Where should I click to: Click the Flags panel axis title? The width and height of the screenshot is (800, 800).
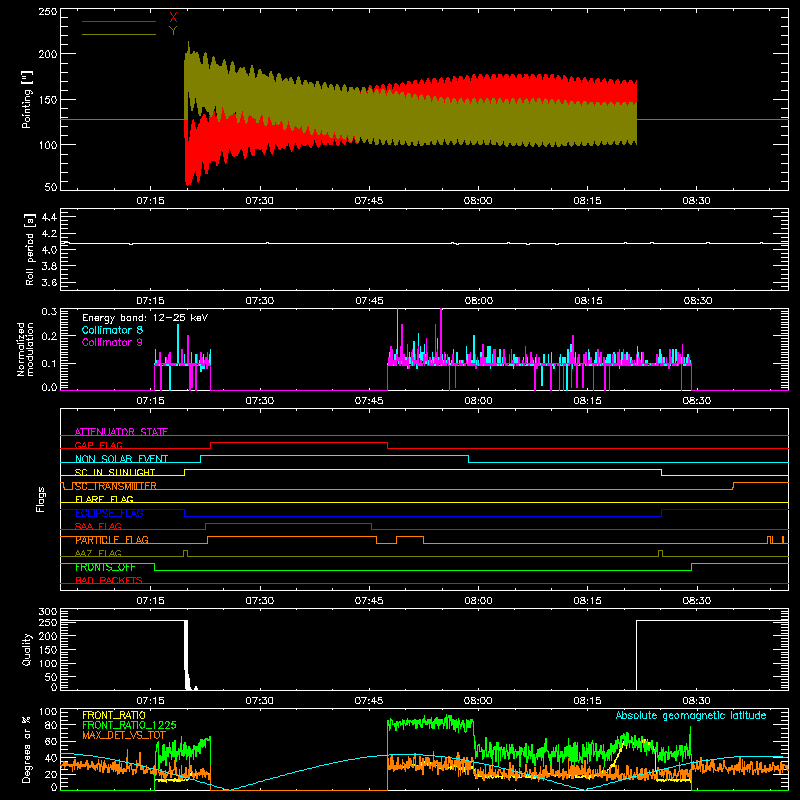(x=41, y=499)
